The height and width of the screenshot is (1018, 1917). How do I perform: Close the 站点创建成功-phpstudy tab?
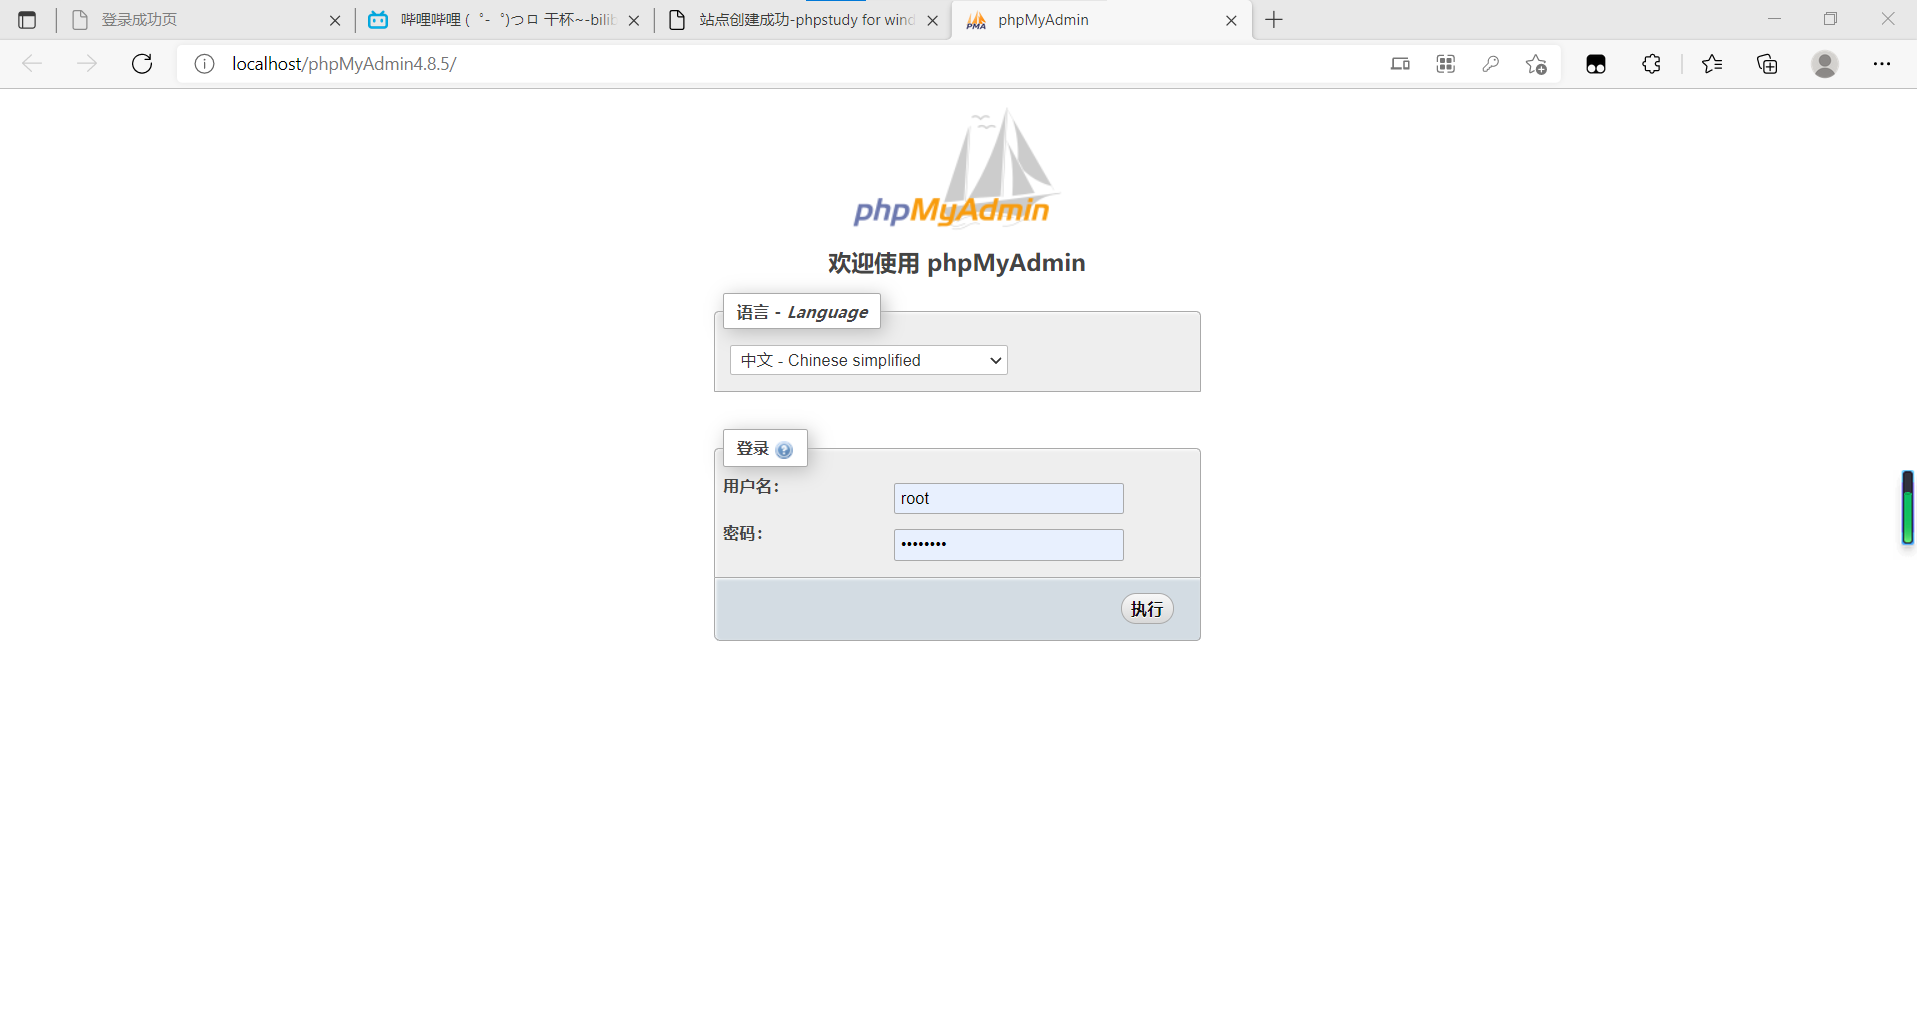click(933, 20)
